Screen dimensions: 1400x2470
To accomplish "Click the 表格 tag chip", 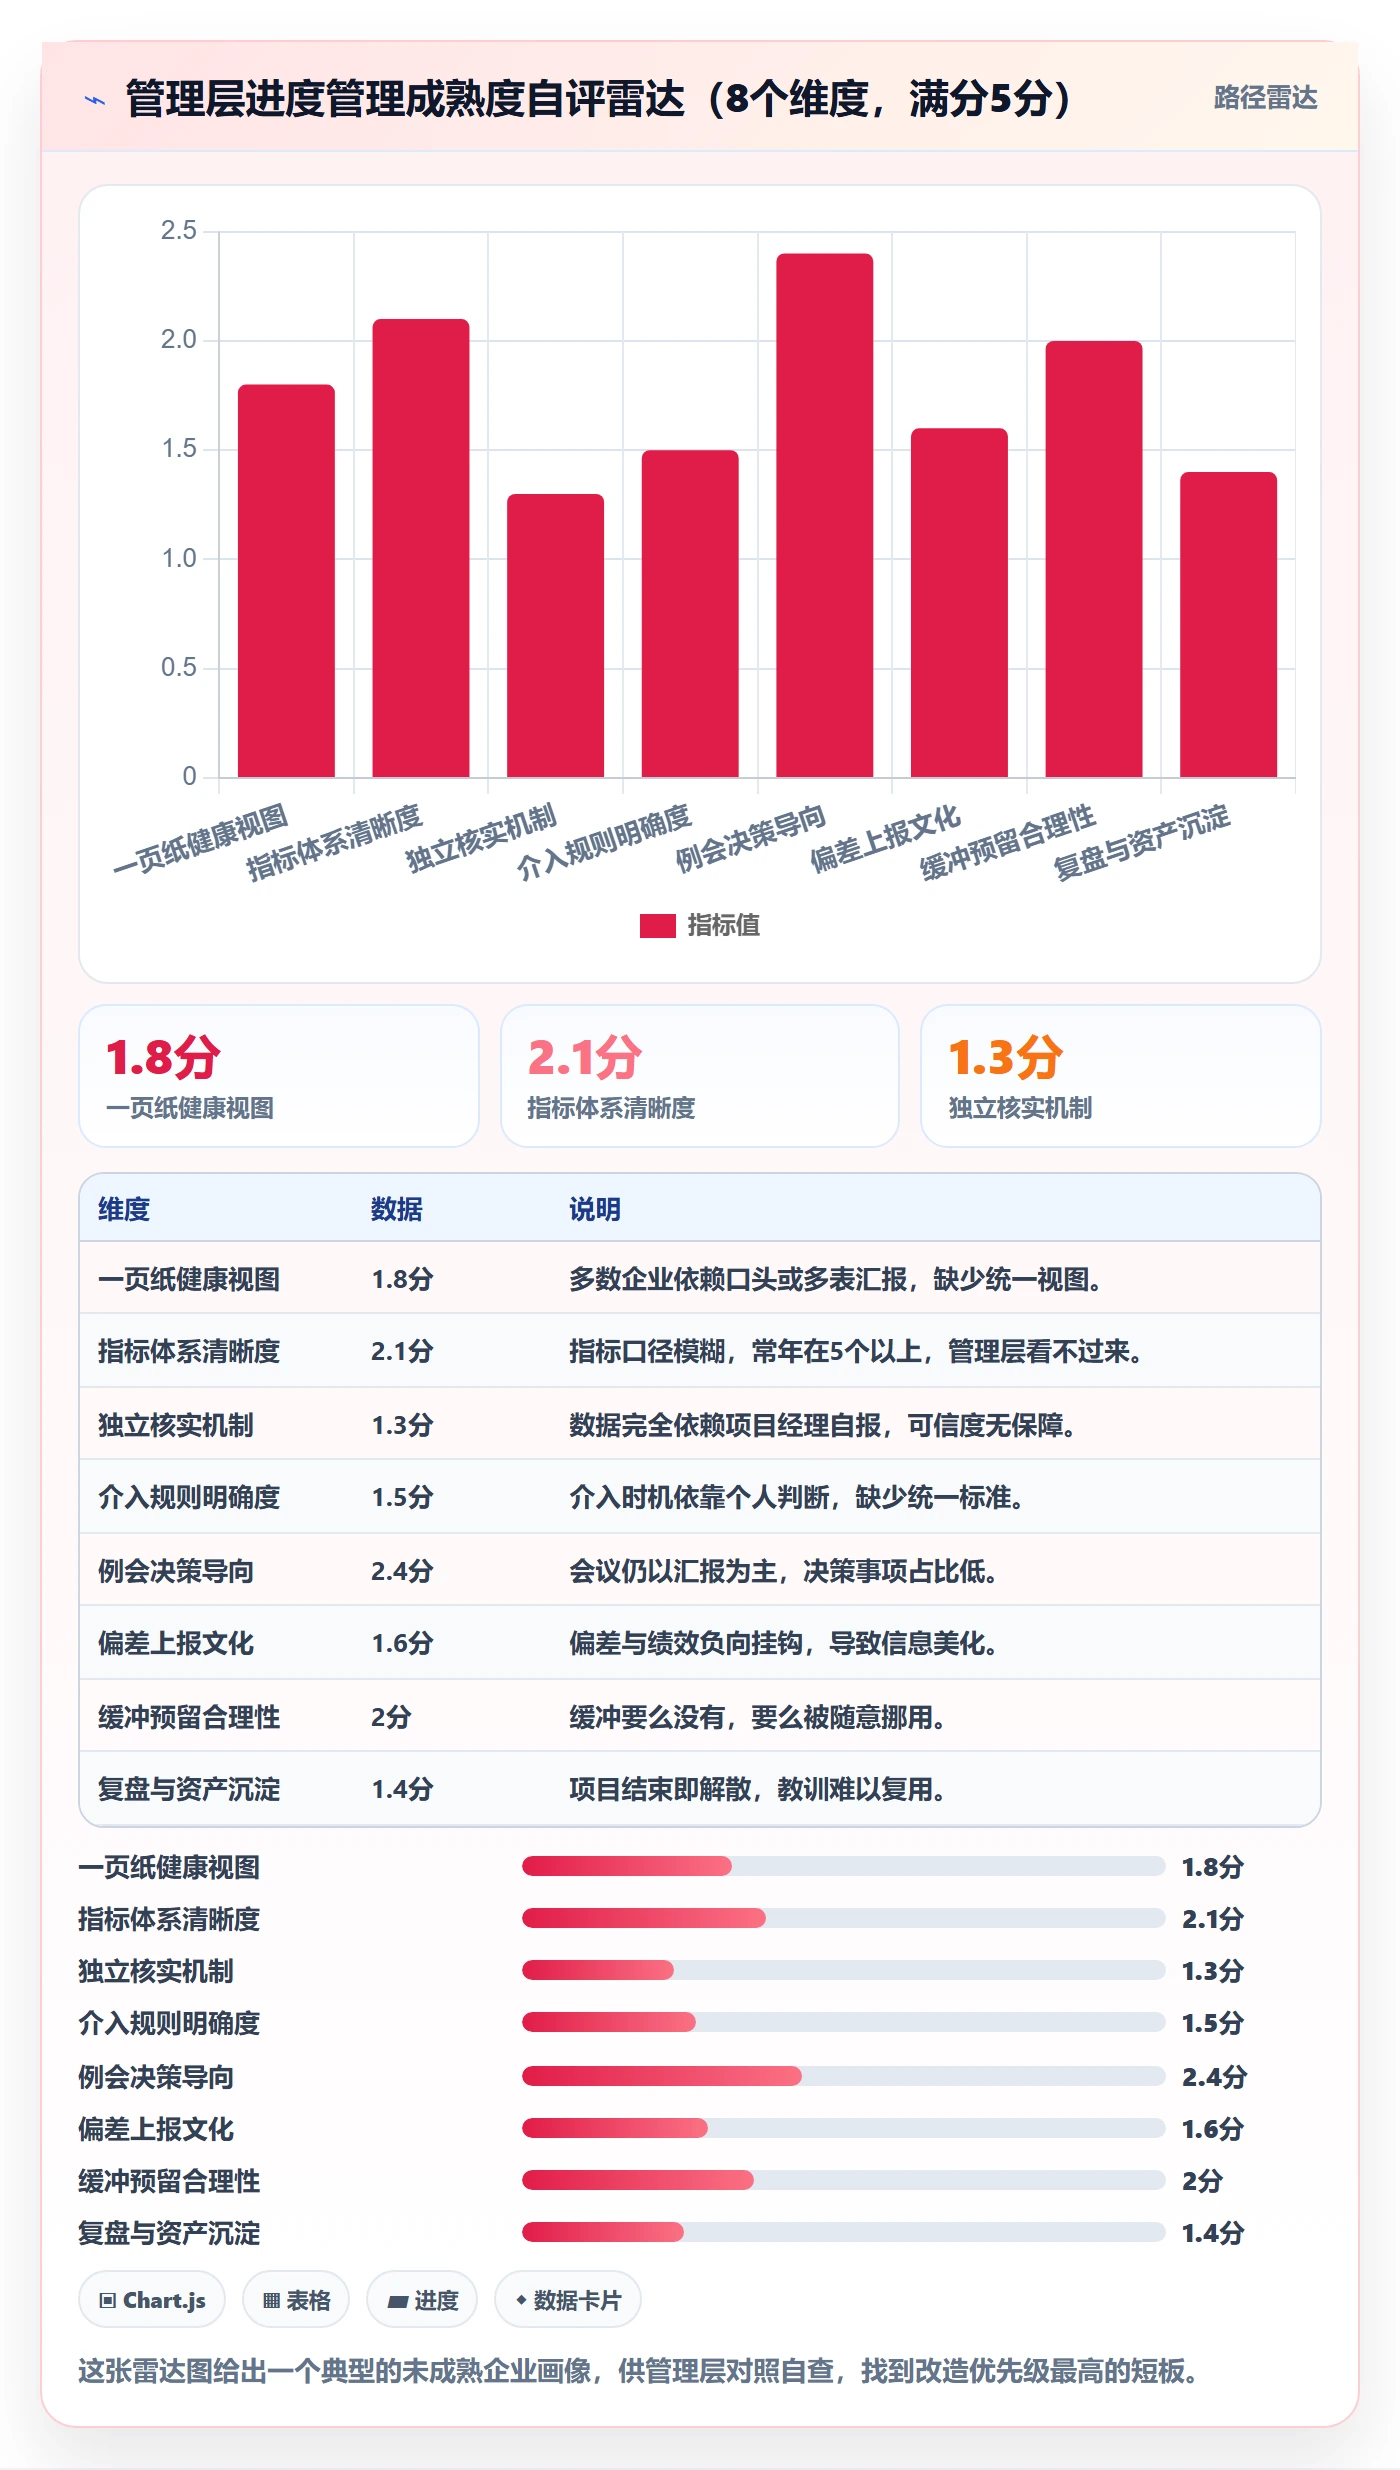I will 296,2300.
